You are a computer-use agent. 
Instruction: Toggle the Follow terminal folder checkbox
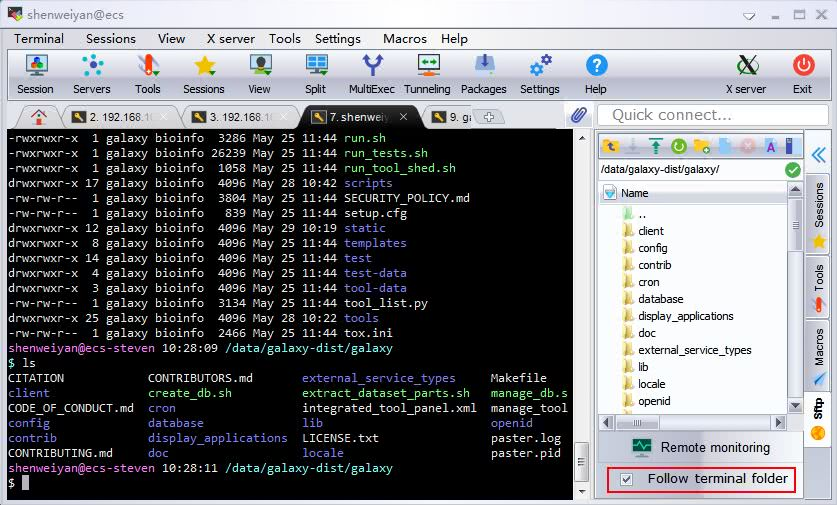click(626, 480)
